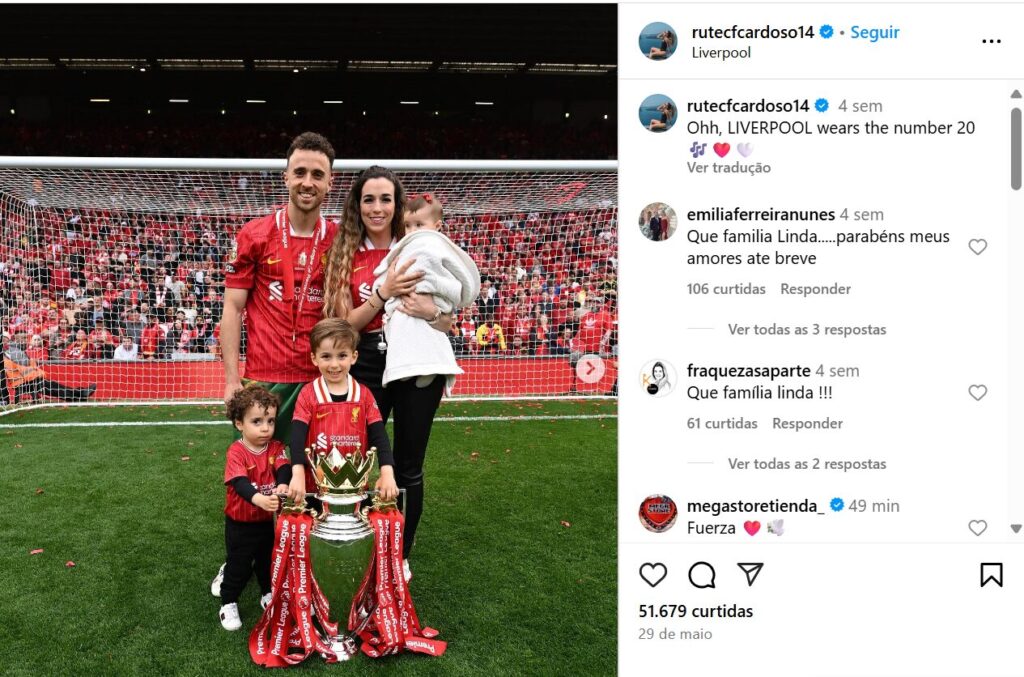
Task: Show caption translation via Ver tradução
Action: [728, 168]
